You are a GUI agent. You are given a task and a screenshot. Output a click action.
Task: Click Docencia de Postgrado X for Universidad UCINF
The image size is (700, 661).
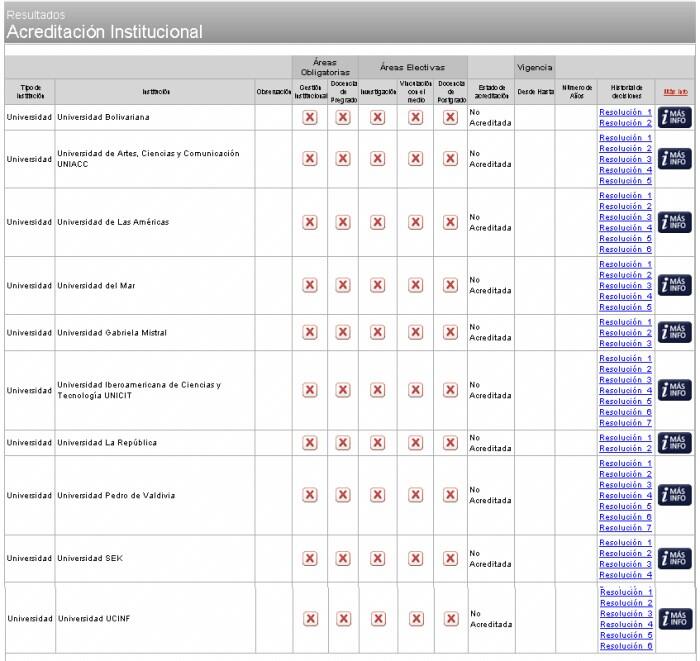[x=451, y=619]
